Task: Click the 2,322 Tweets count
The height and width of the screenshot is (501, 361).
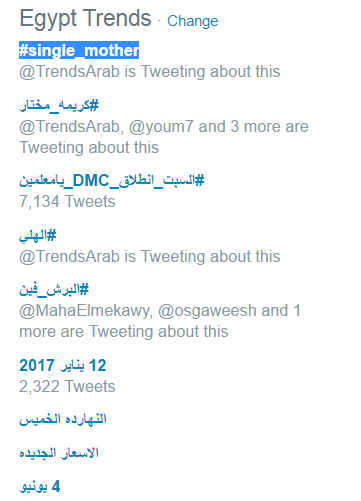Action: 67,386
